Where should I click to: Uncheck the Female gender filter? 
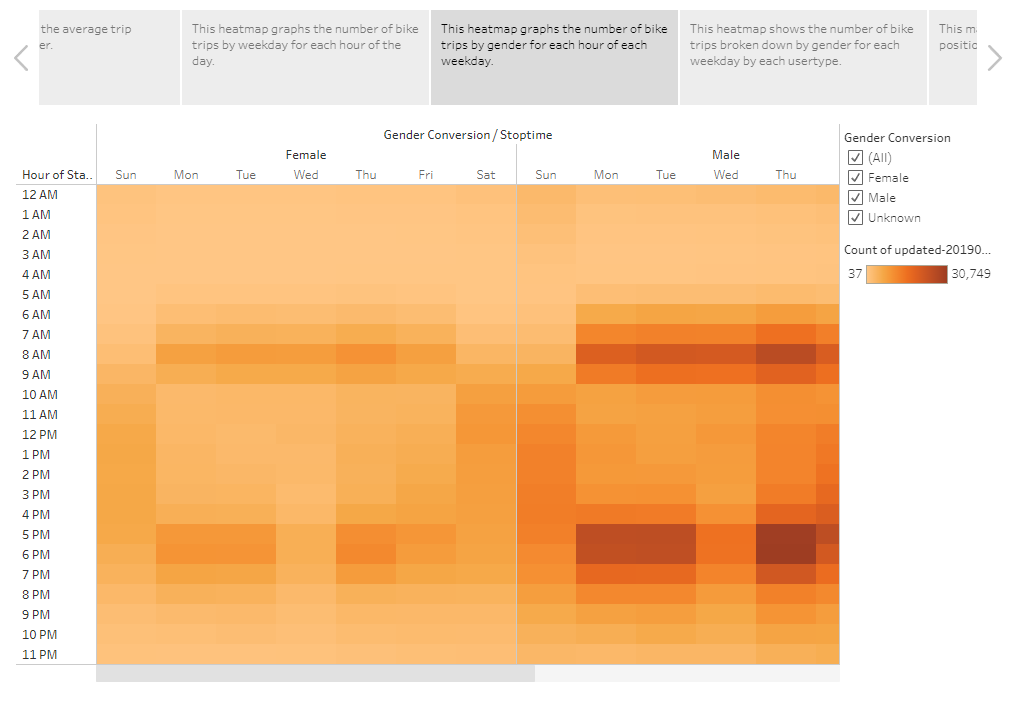click(x=856, y=177)
